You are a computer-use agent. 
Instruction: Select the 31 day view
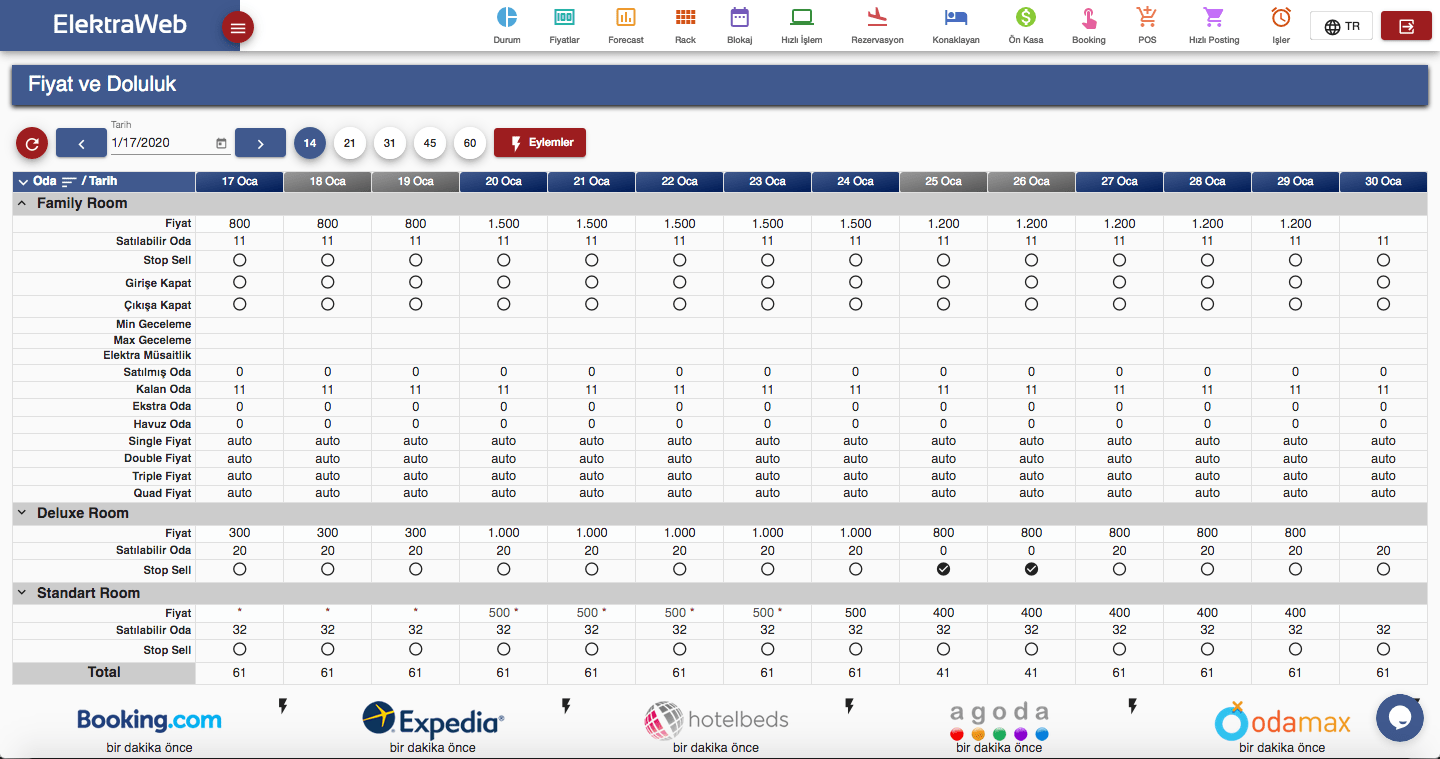point(390,143)
